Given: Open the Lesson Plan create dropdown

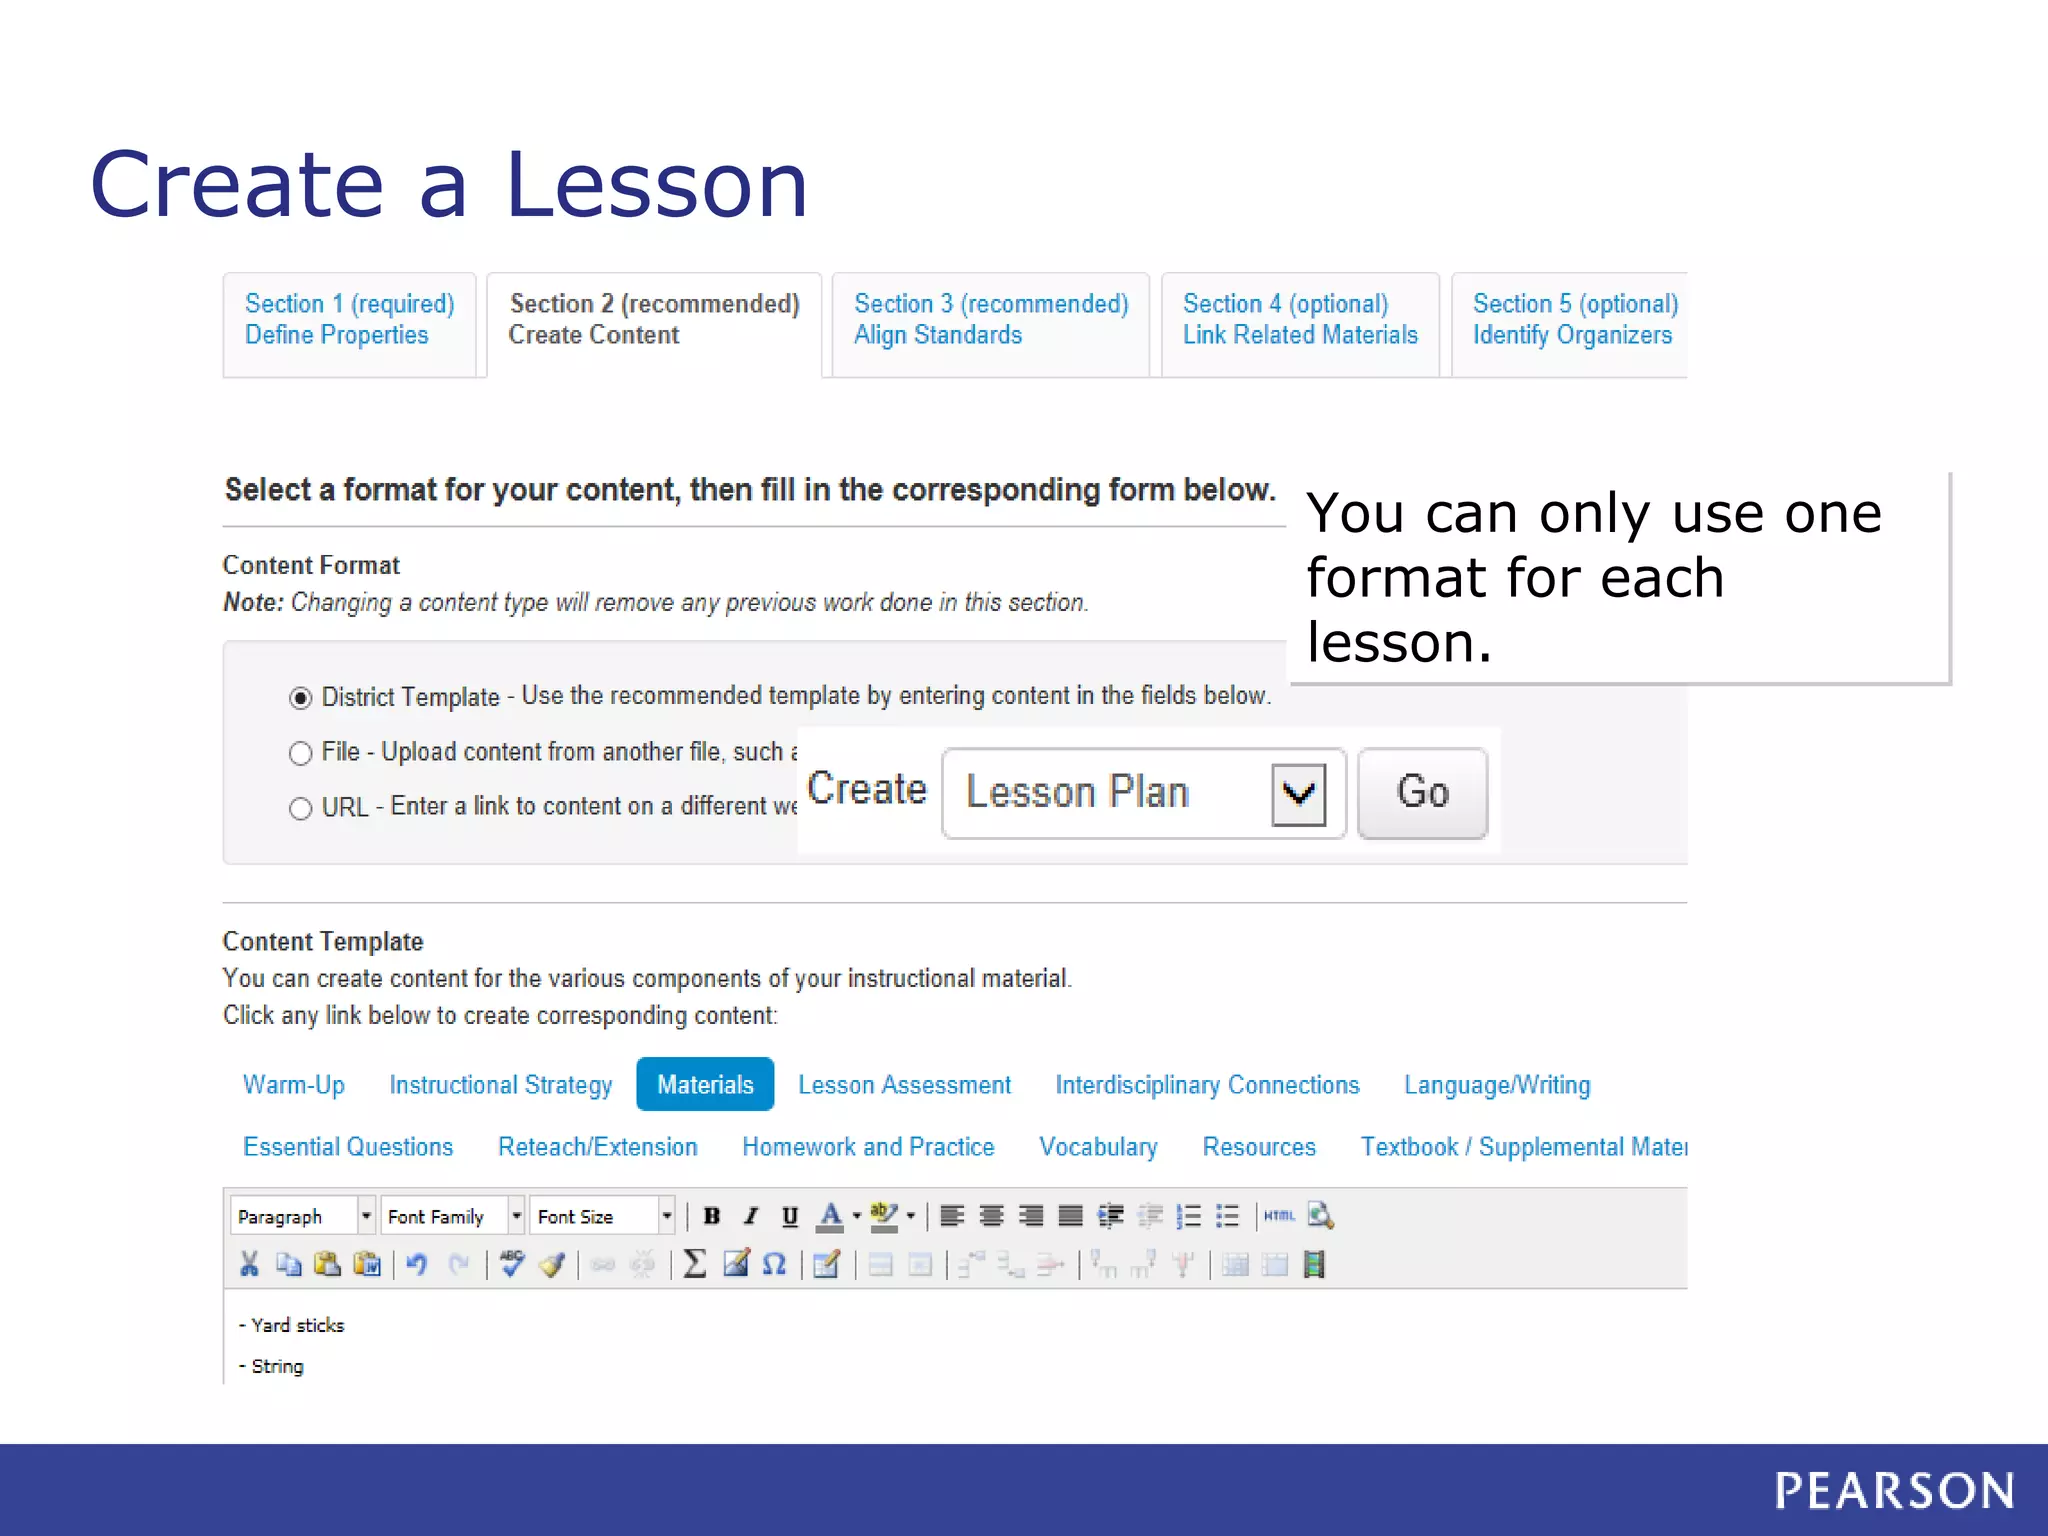Looking at the screenshot, I should pyautogui.click(x=1298, y=794).
